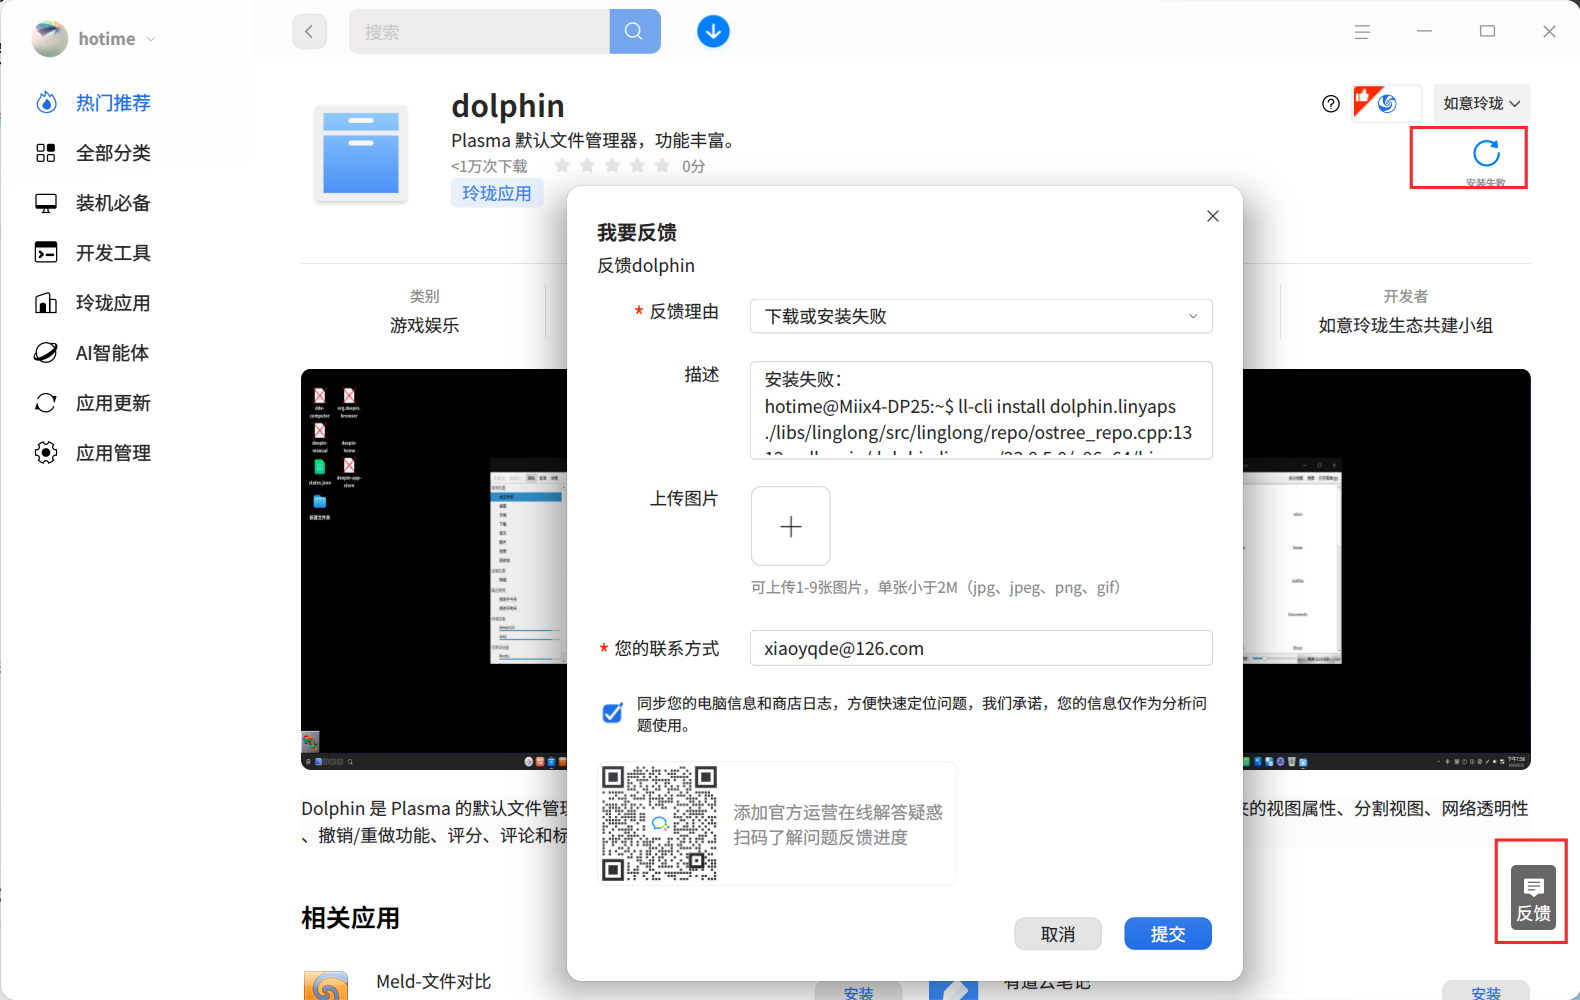Open the 反馈理由 dropdown
This screenshot has width=1580, height=1000.
click(981, 316)
